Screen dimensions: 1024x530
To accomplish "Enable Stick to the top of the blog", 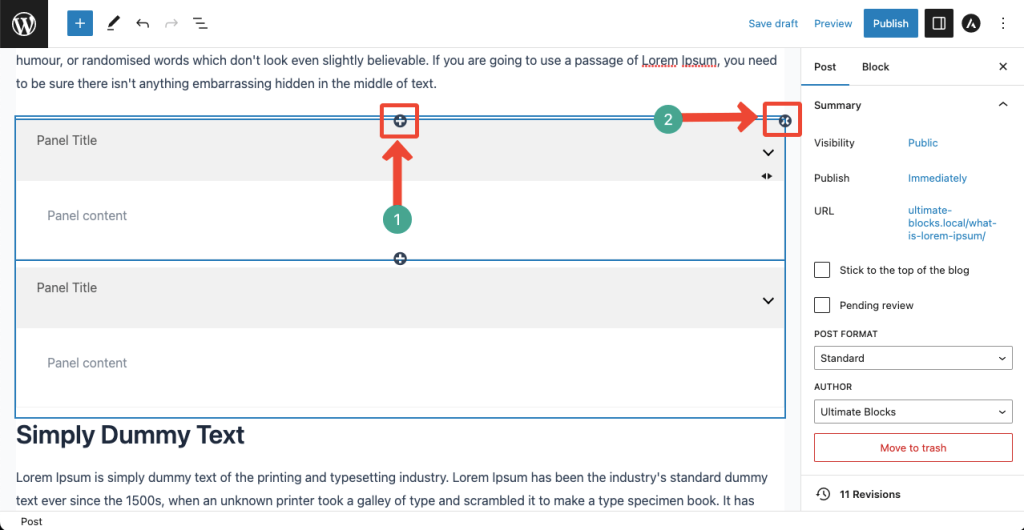I will [x=822, y=270].
